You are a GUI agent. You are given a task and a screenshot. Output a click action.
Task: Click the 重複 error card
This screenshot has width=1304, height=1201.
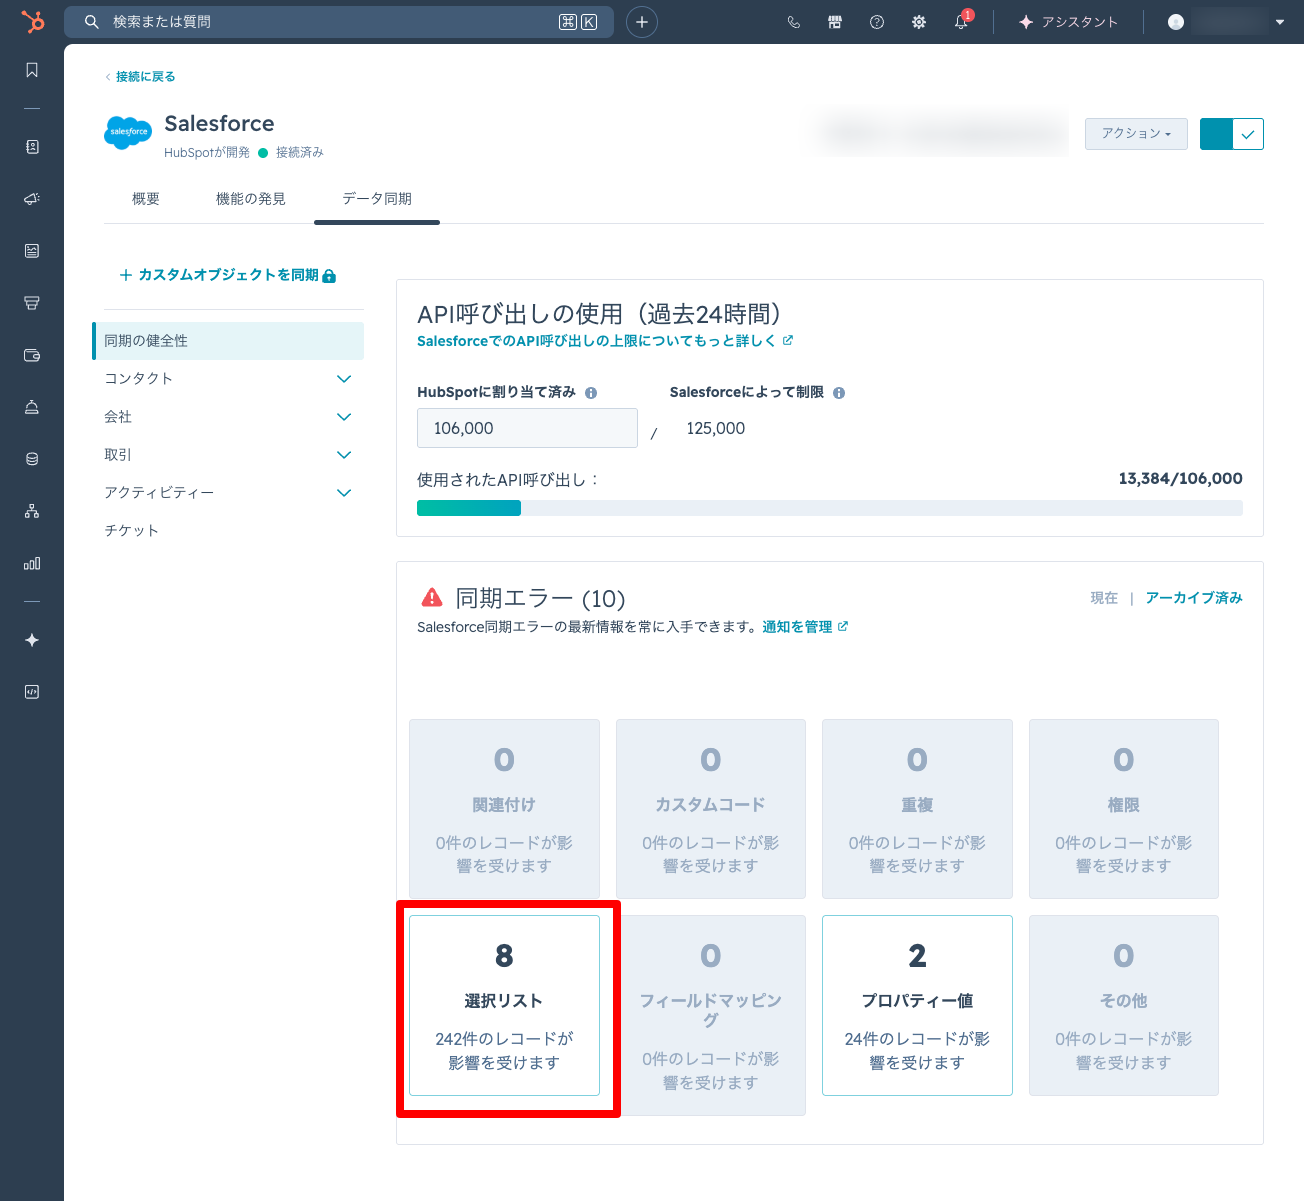coord(917,809)
